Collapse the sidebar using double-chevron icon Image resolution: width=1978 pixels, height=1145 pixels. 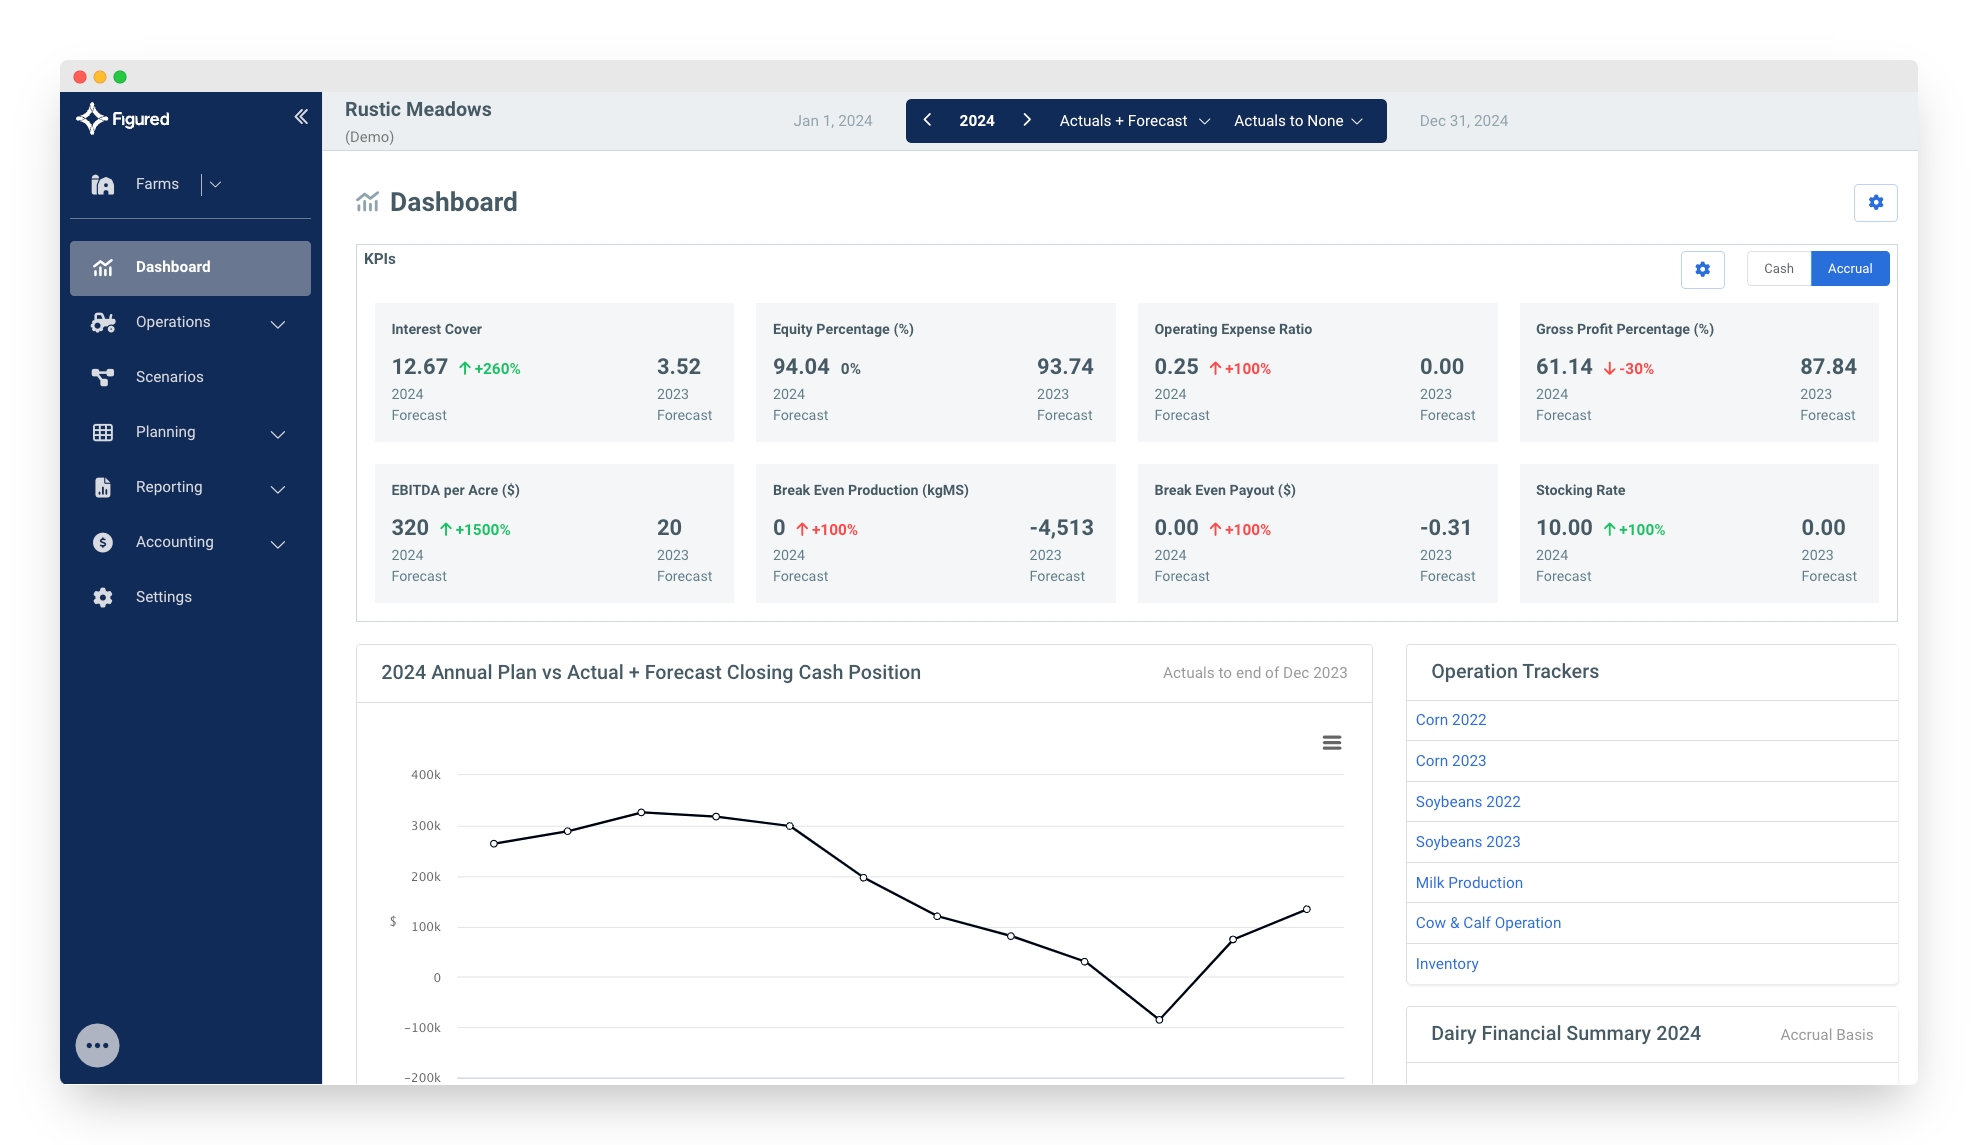pos(300,116)
